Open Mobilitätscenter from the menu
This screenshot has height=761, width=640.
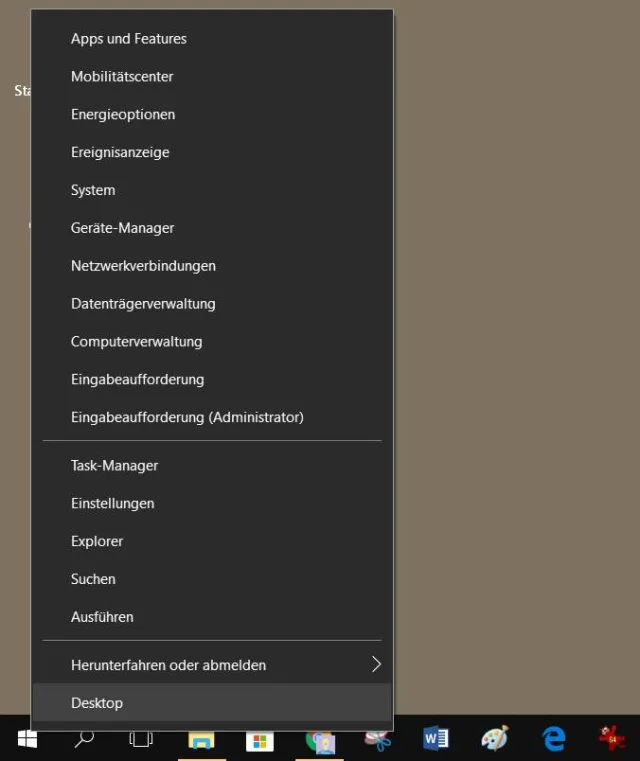coord(122,77)
